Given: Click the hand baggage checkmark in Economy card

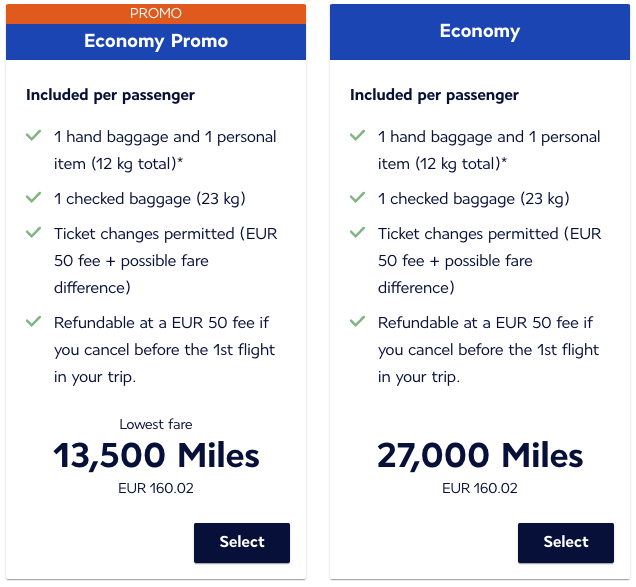Looking at the screenshot, I should point(357,136).
